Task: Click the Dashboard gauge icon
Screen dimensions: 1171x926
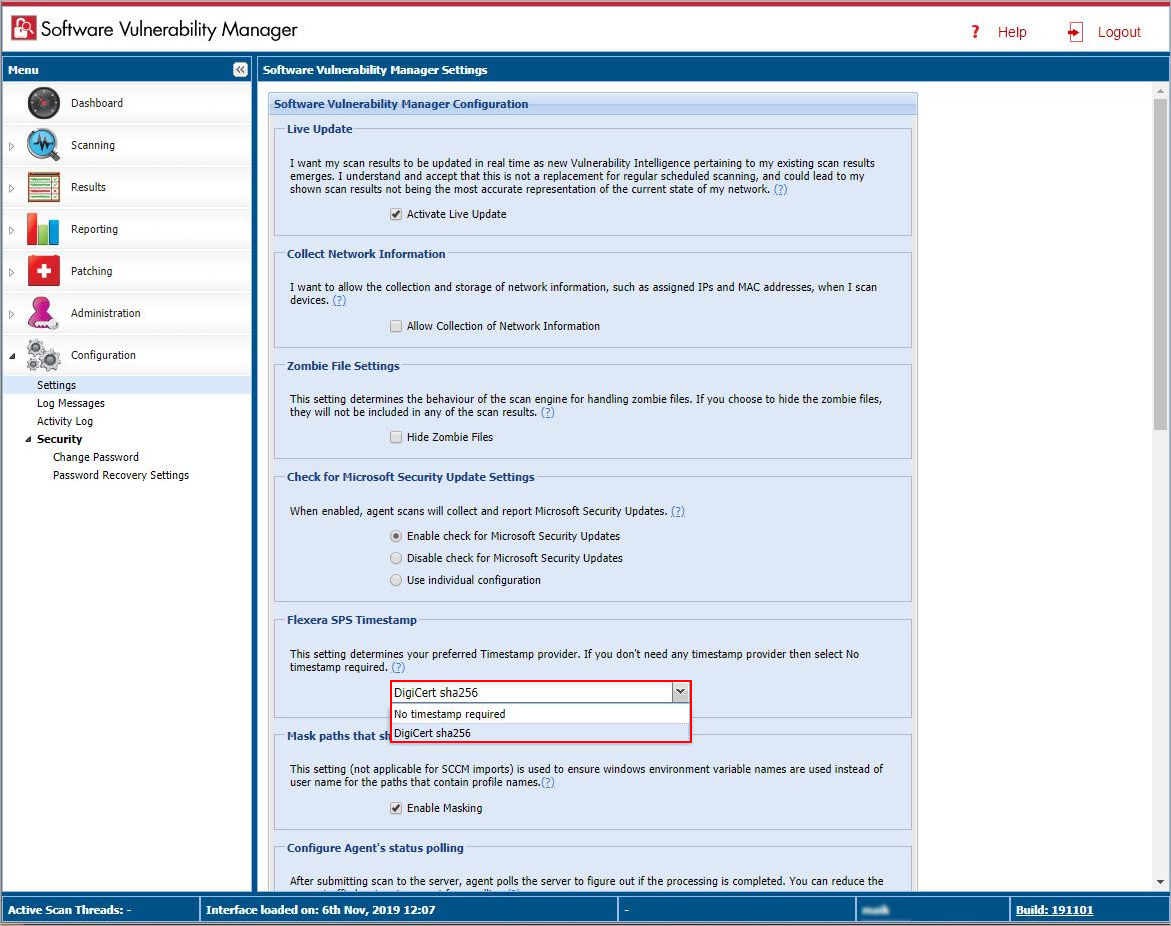Action: pyautogui.click(x=44, y=103)
